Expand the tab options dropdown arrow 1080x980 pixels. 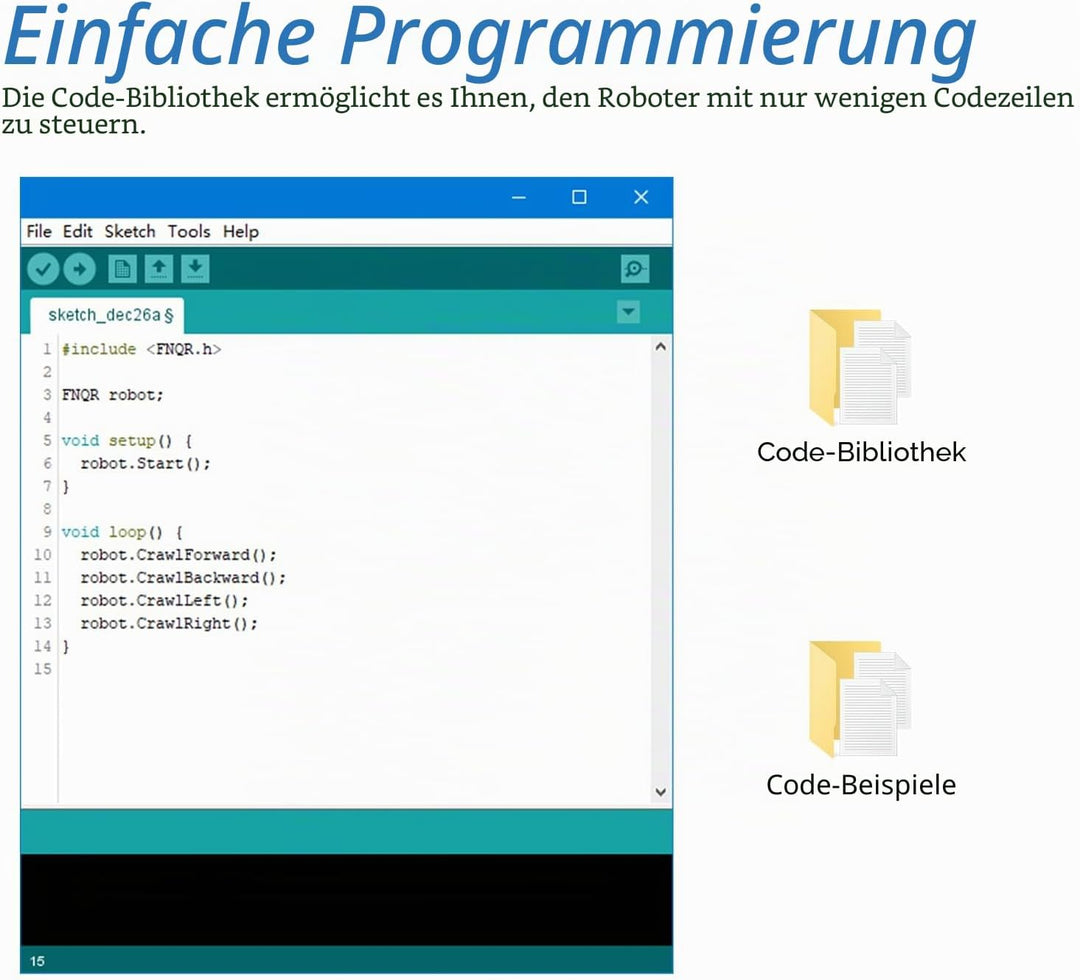(628, 312)
